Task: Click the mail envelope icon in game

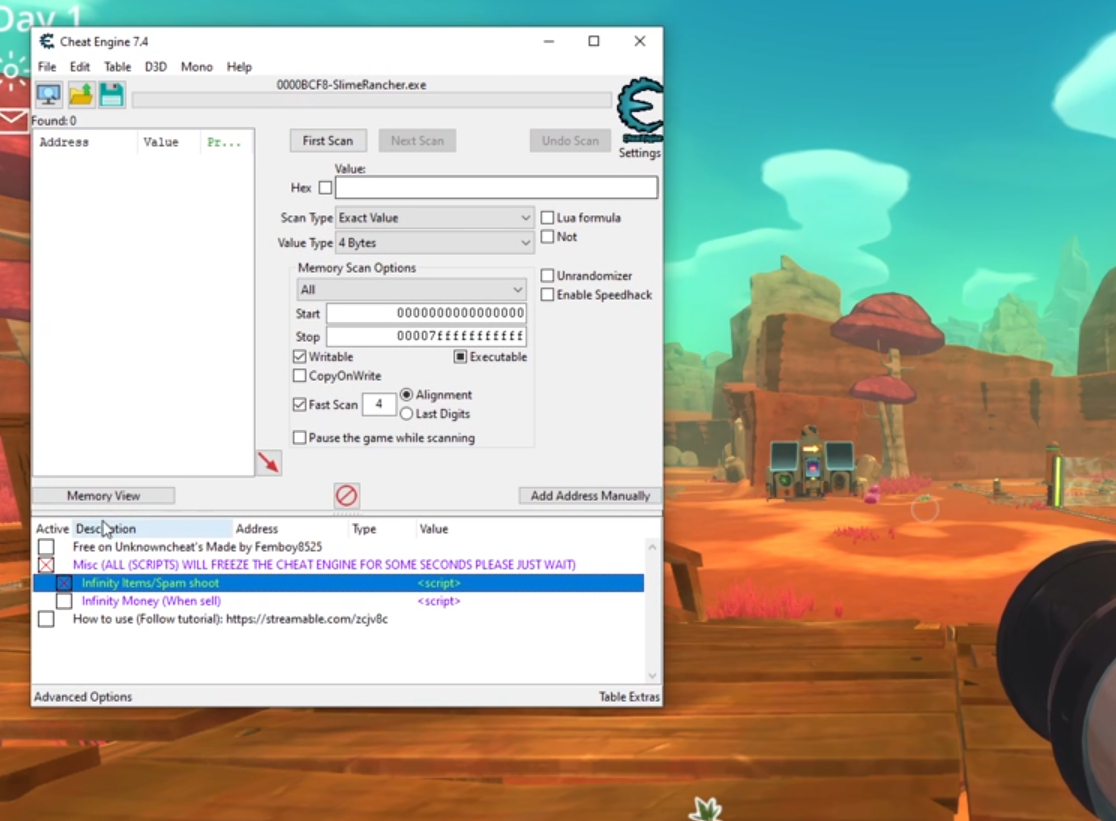Action: tap(13, 121)
